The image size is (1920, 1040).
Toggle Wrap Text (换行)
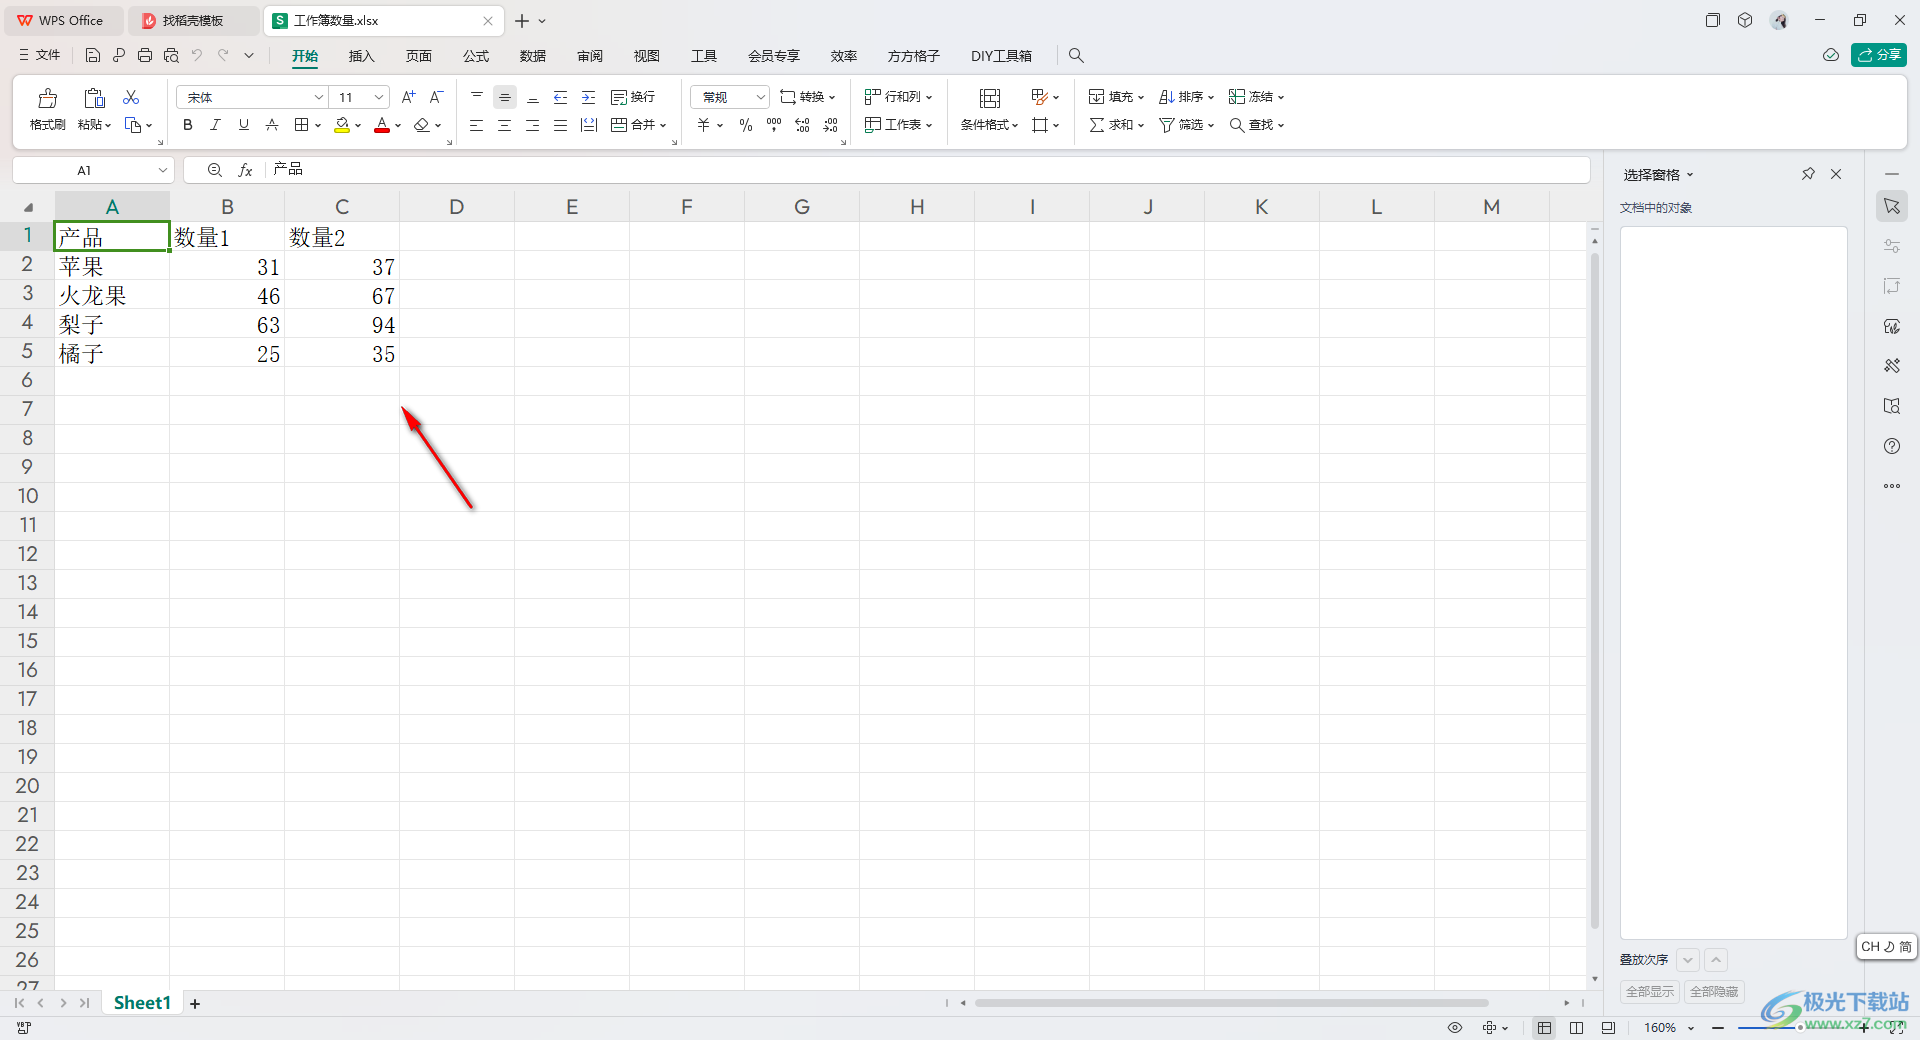tap(633, 97)
